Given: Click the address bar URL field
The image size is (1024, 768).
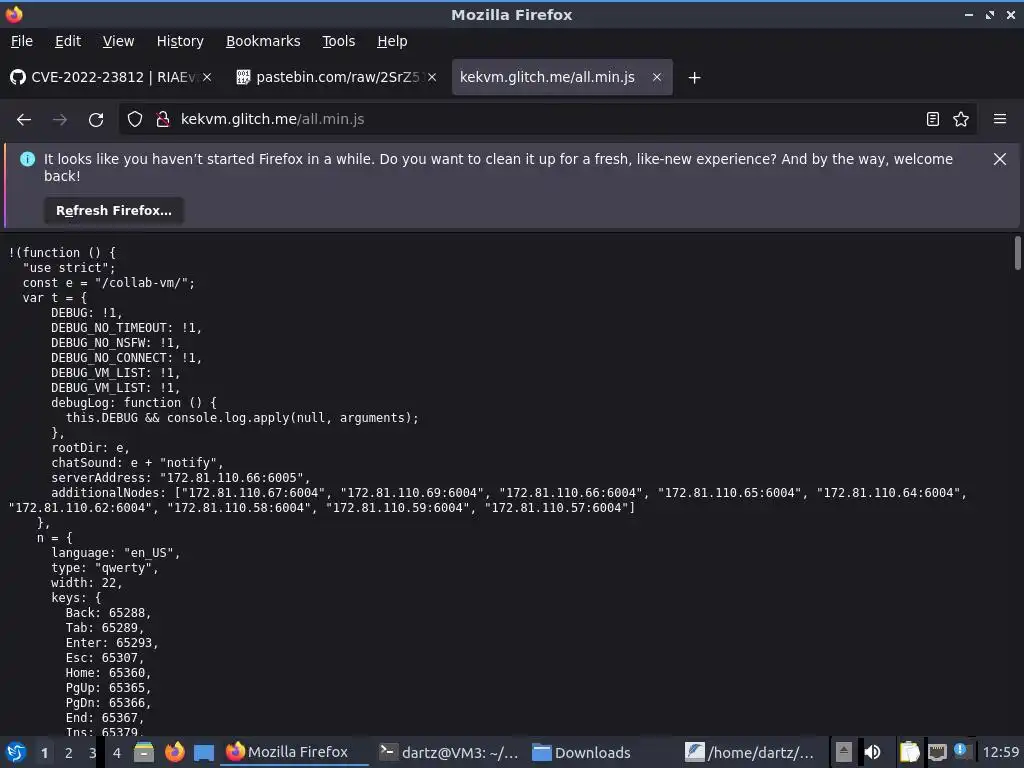Looking at the screenshot, I should [x=547, y=120].
